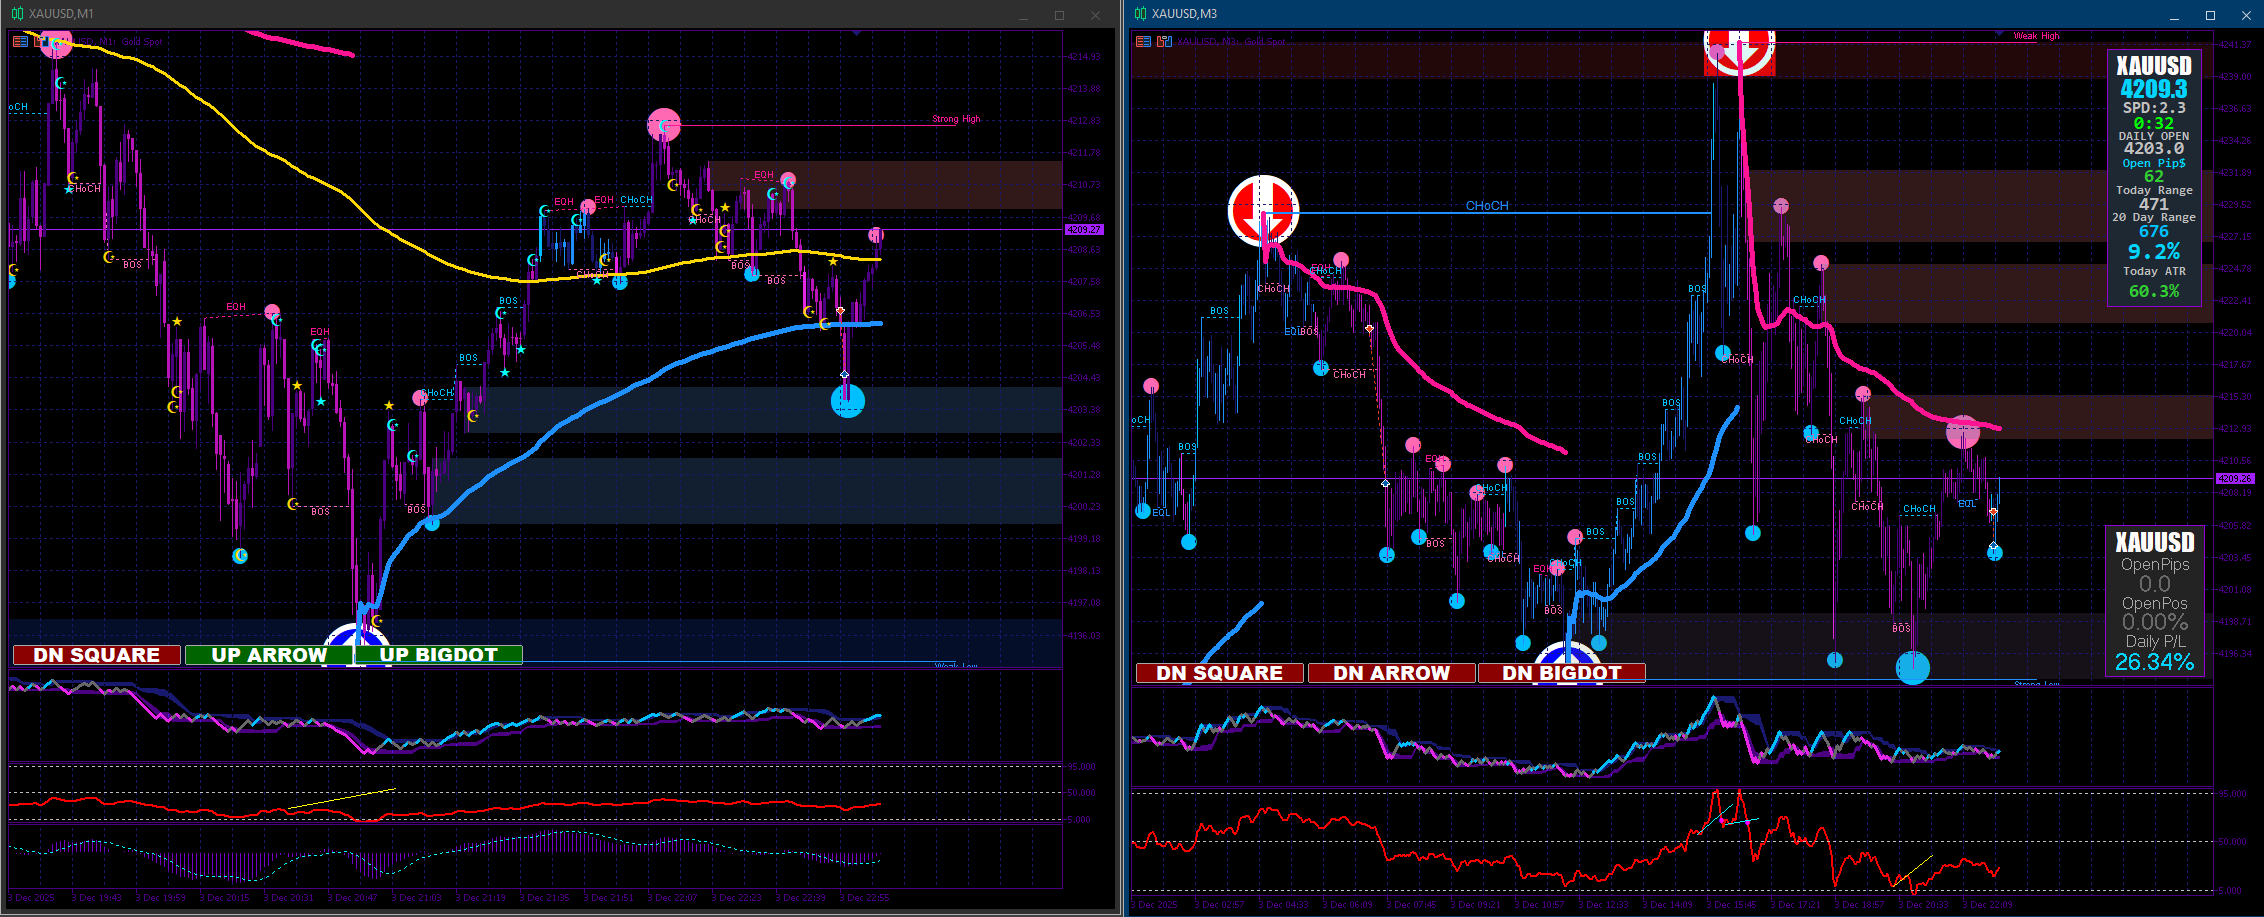Click the 4214.93 price level on M1 axis
This screenshot has width=2264, height=917.
pyautogui.click(x=1083, y=57)
